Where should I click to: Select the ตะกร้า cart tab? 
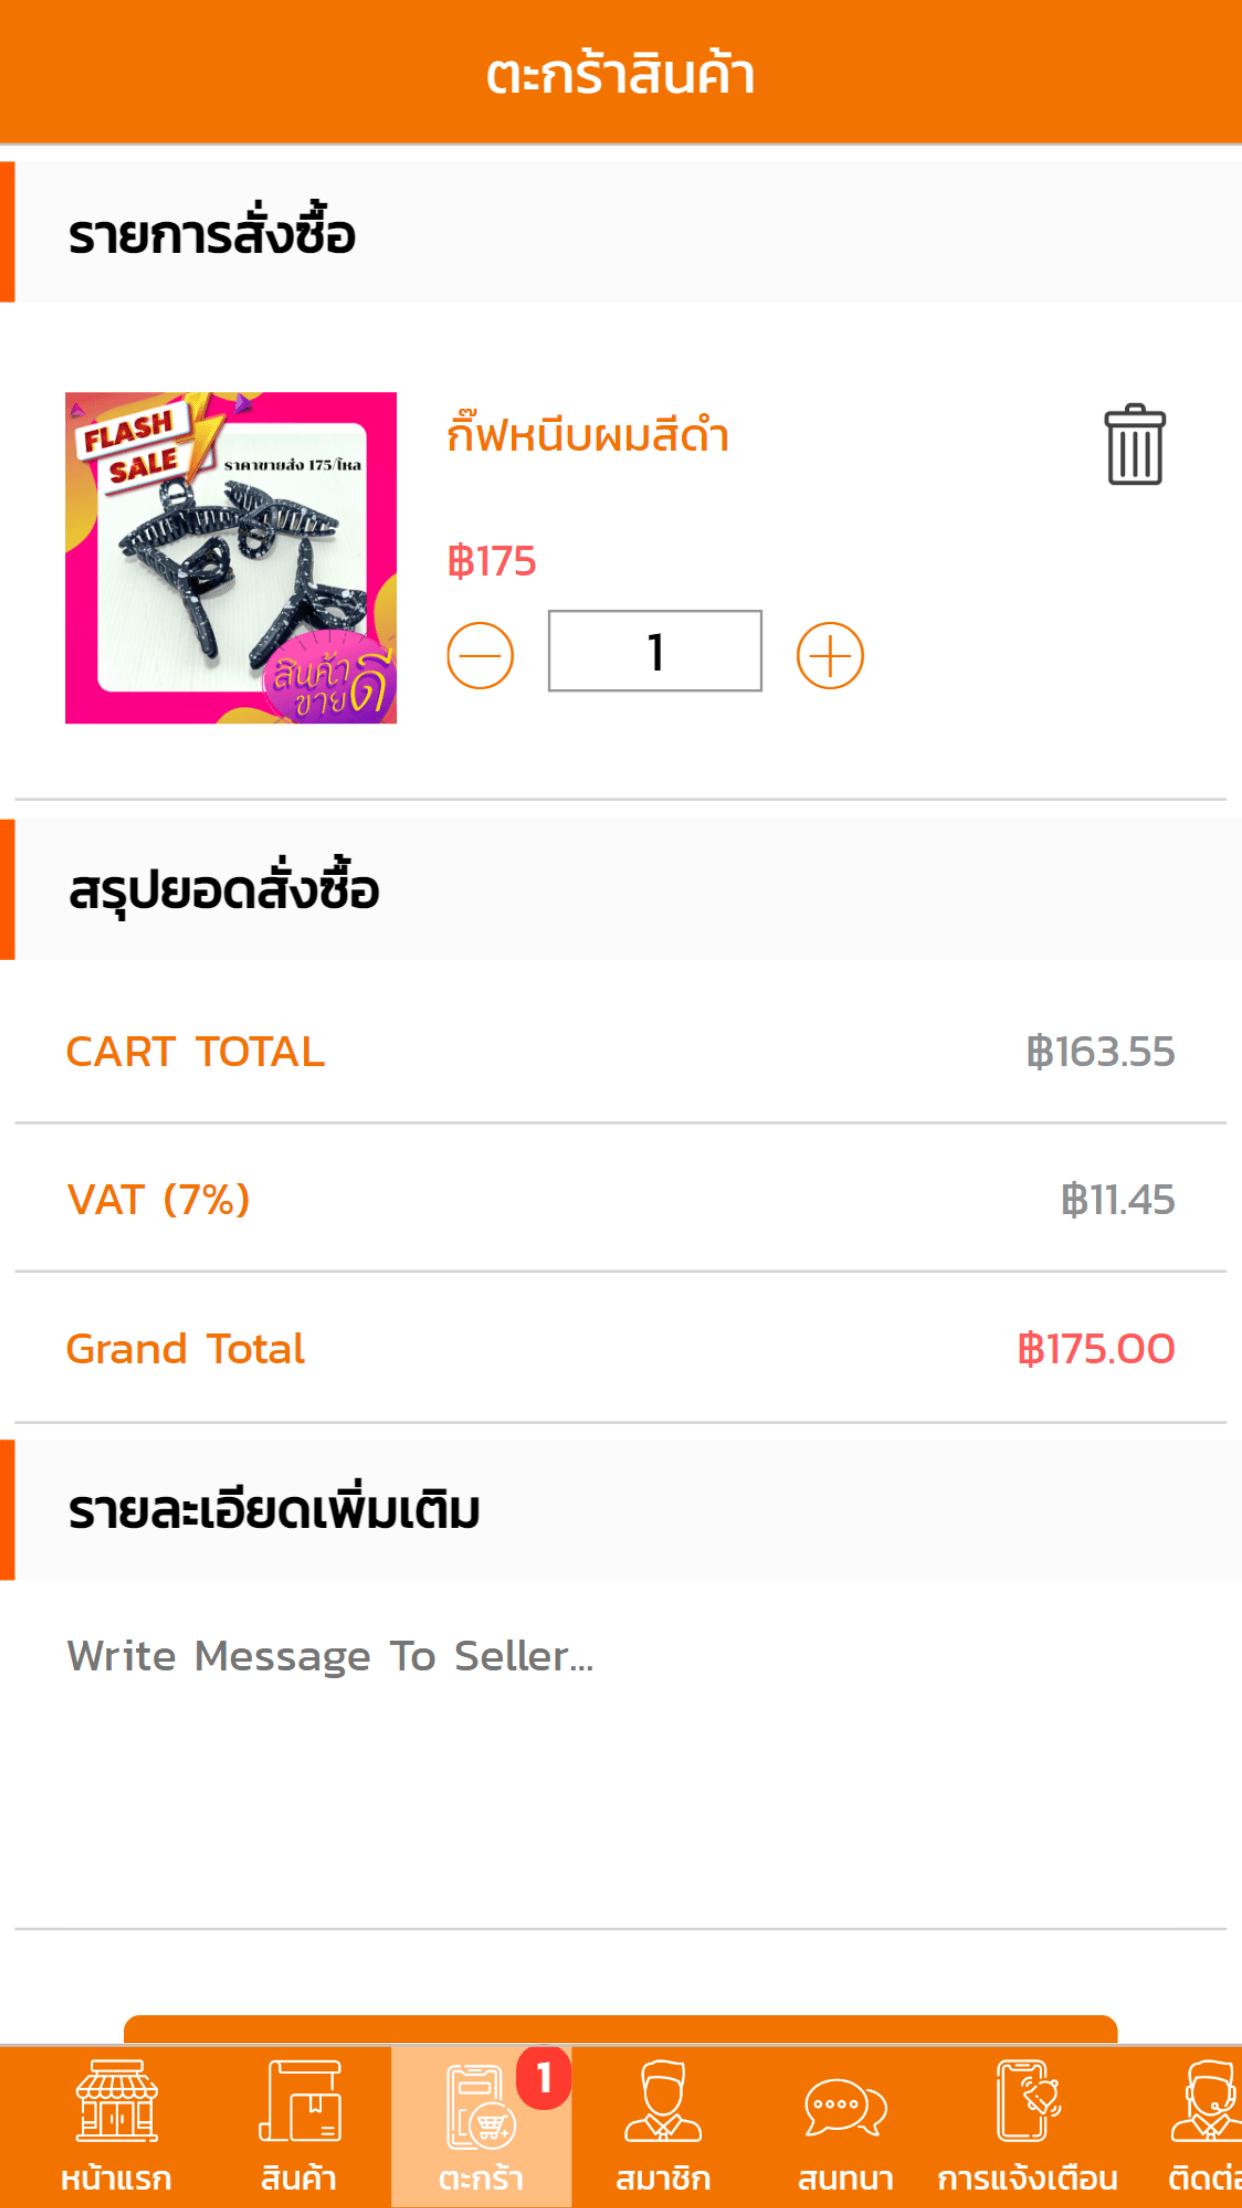pyautogui.click(x=481, y=2125)
